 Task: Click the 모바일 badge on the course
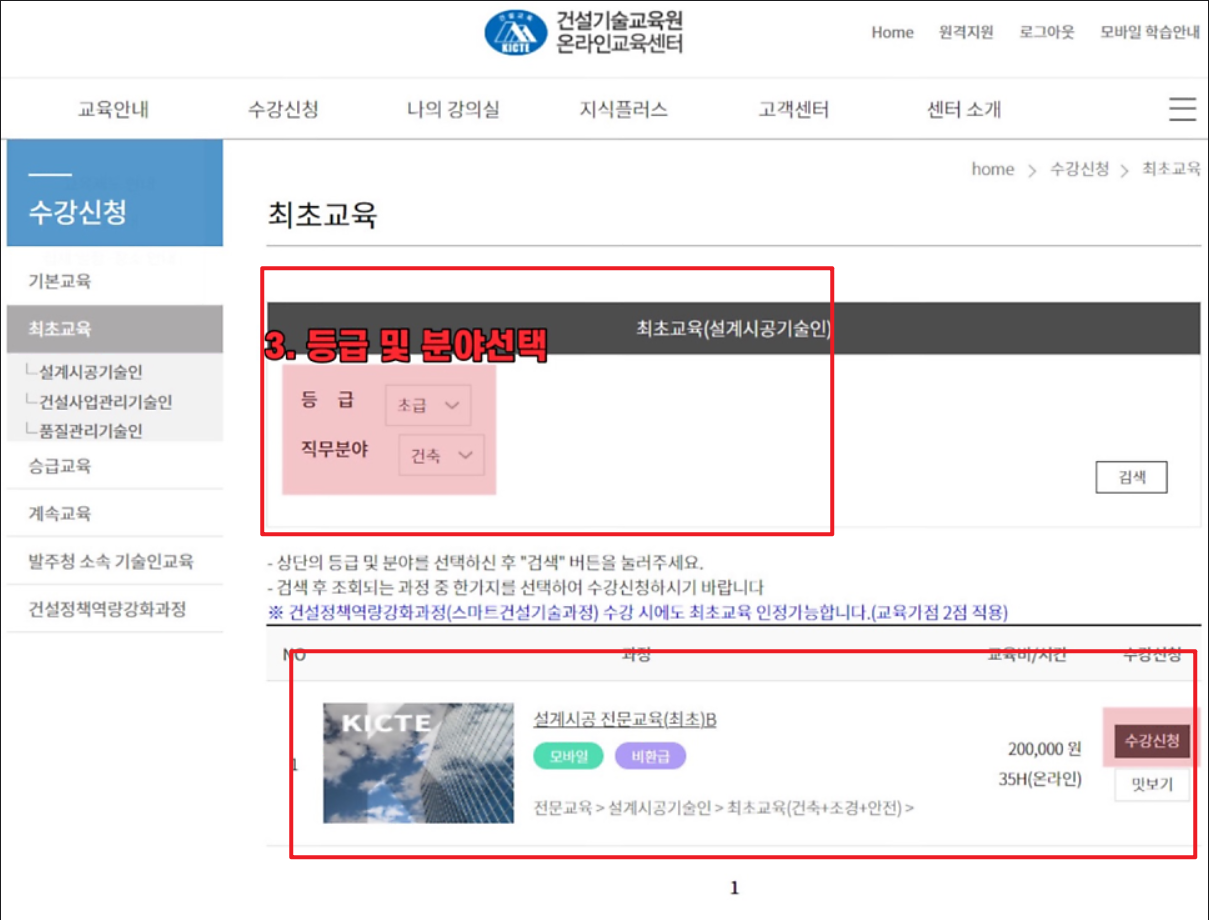567,758
